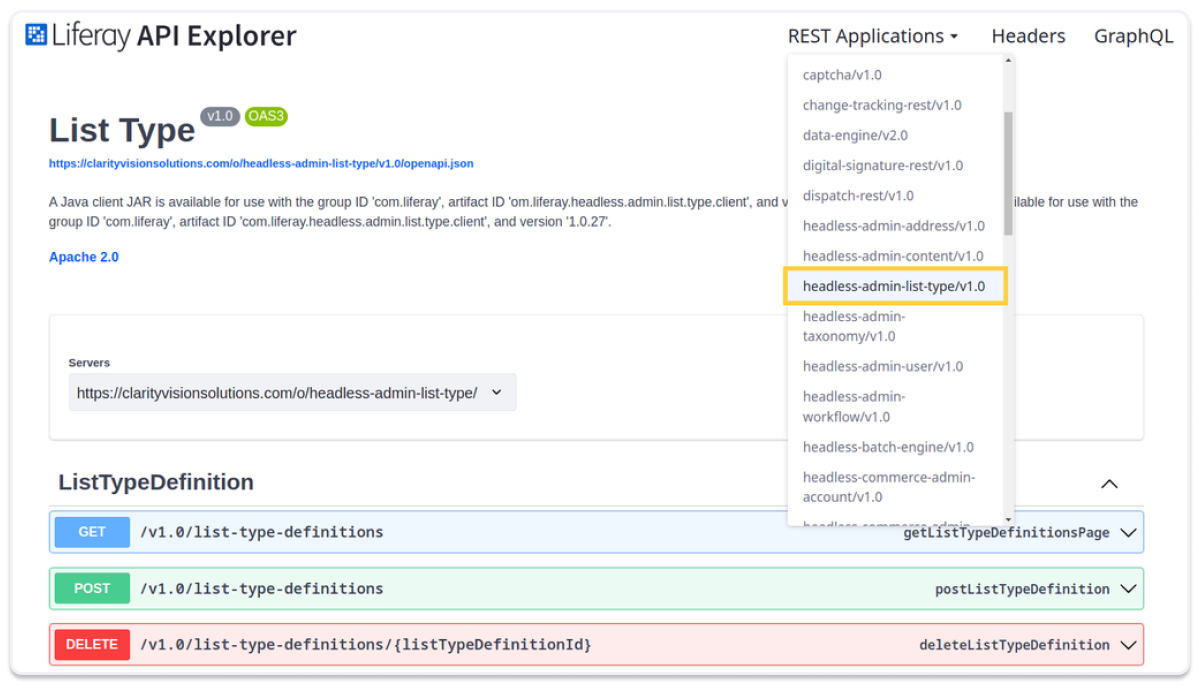
Task: Click the Liferay logo icon
Action: point(36,36)
